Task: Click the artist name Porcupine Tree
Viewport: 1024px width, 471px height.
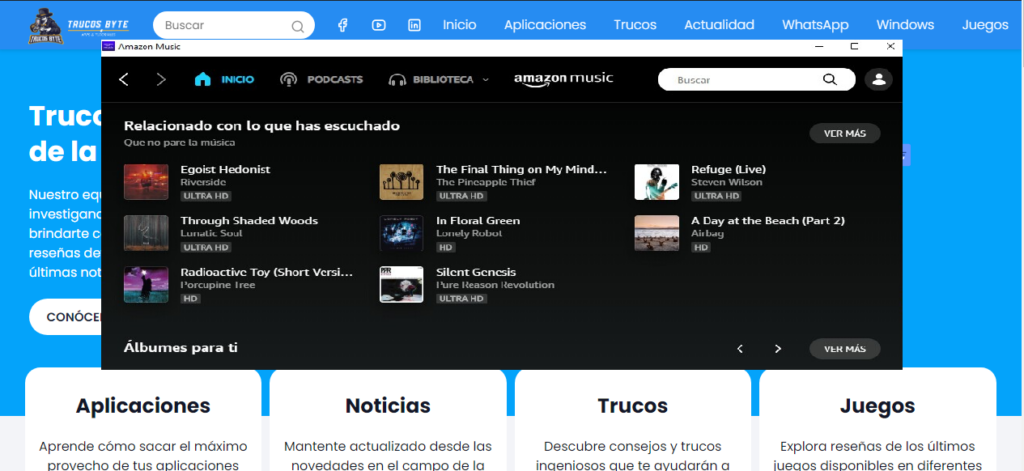Action: pos(217,285)
